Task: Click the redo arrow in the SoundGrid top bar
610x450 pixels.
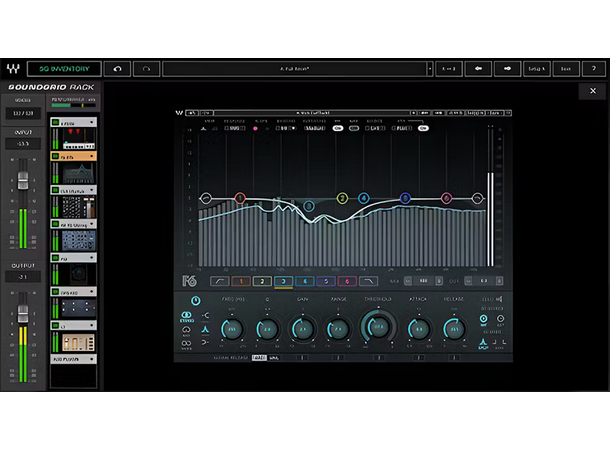Action: (146, 69)
